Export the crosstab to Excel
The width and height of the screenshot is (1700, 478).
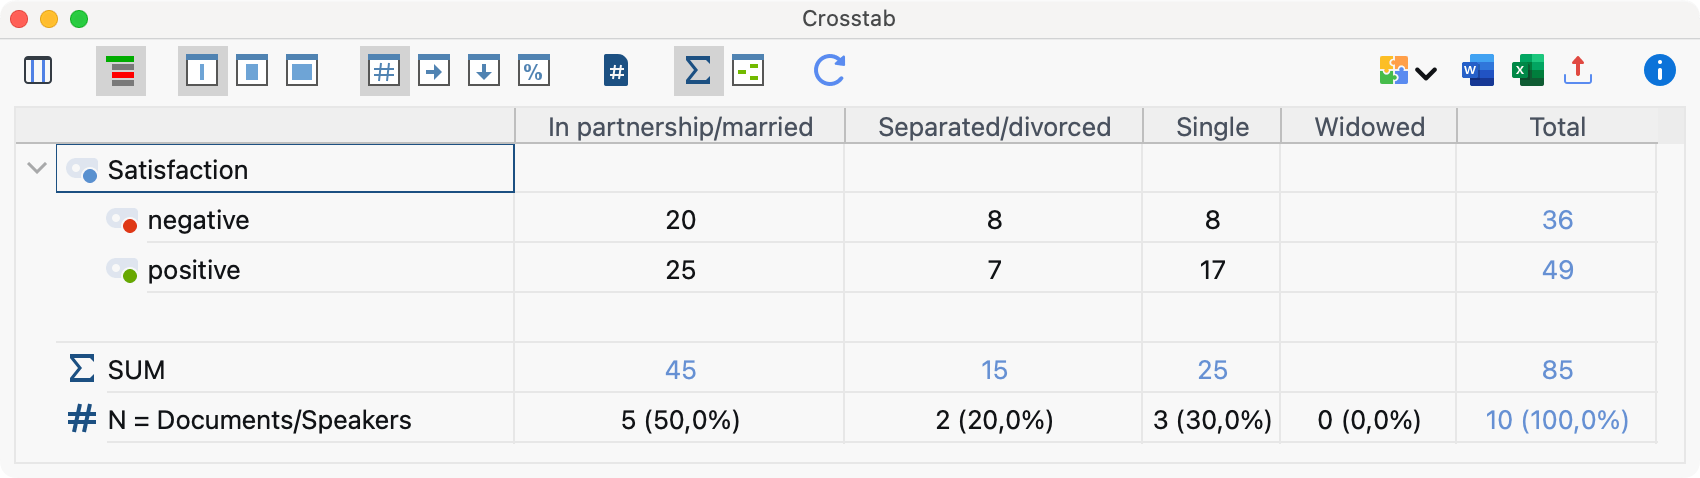click(1527, 71)
